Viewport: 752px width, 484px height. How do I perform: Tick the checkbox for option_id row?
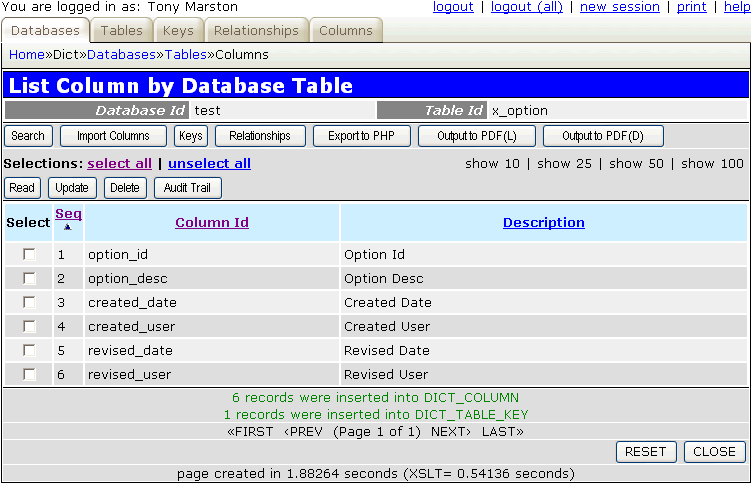(29, 255)
